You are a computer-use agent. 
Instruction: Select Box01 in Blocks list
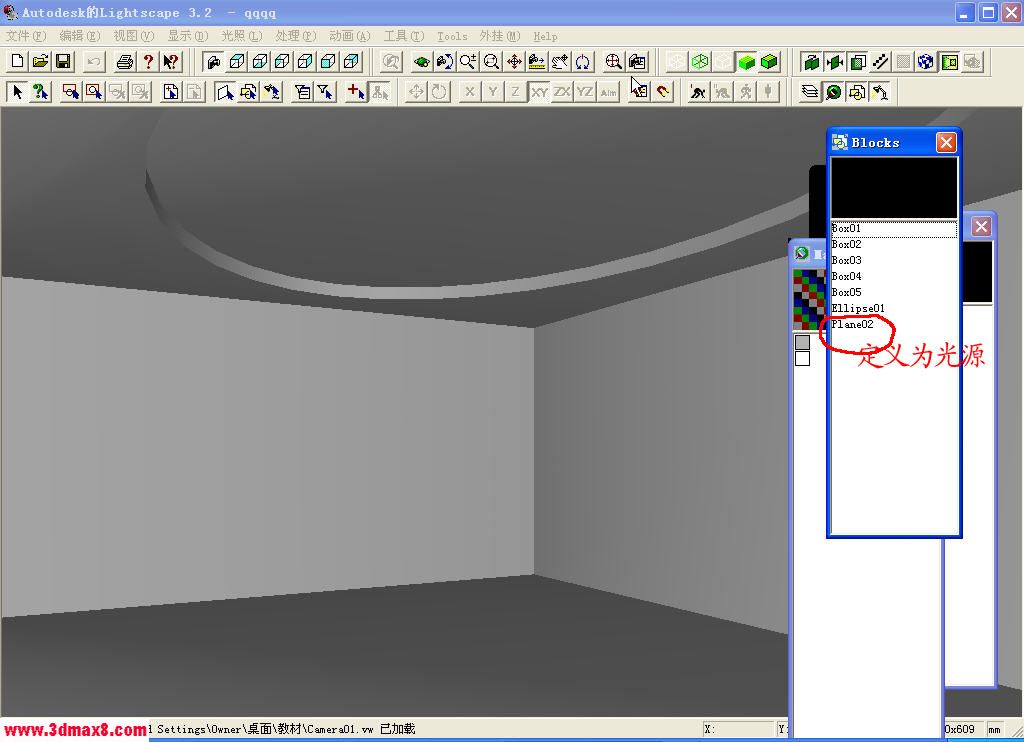[x=894, y=229]
